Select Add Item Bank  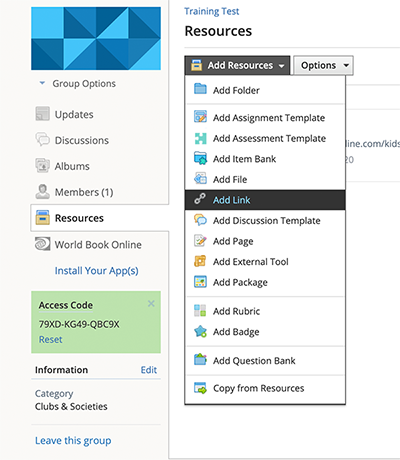pyautogui.click(x=265, y=159)
